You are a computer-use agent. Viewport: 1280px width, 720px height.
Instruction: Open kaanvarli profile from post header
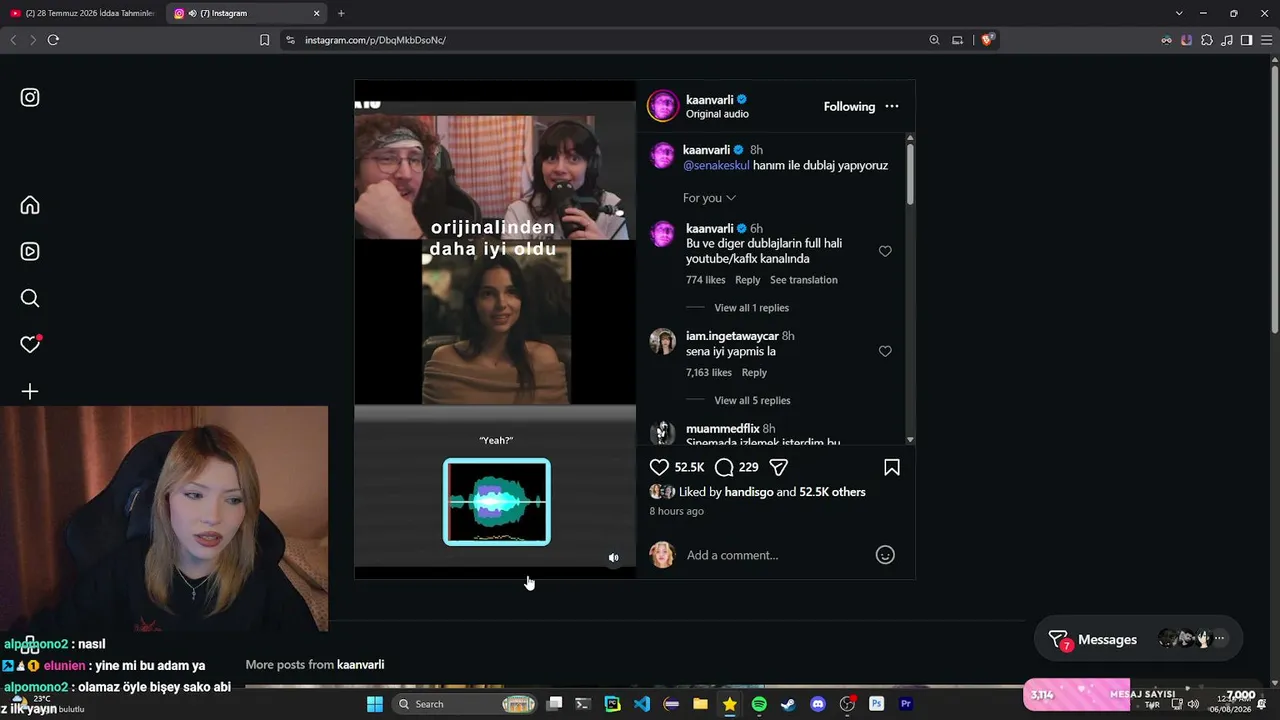pyautogui.click(x=710, y=99)
